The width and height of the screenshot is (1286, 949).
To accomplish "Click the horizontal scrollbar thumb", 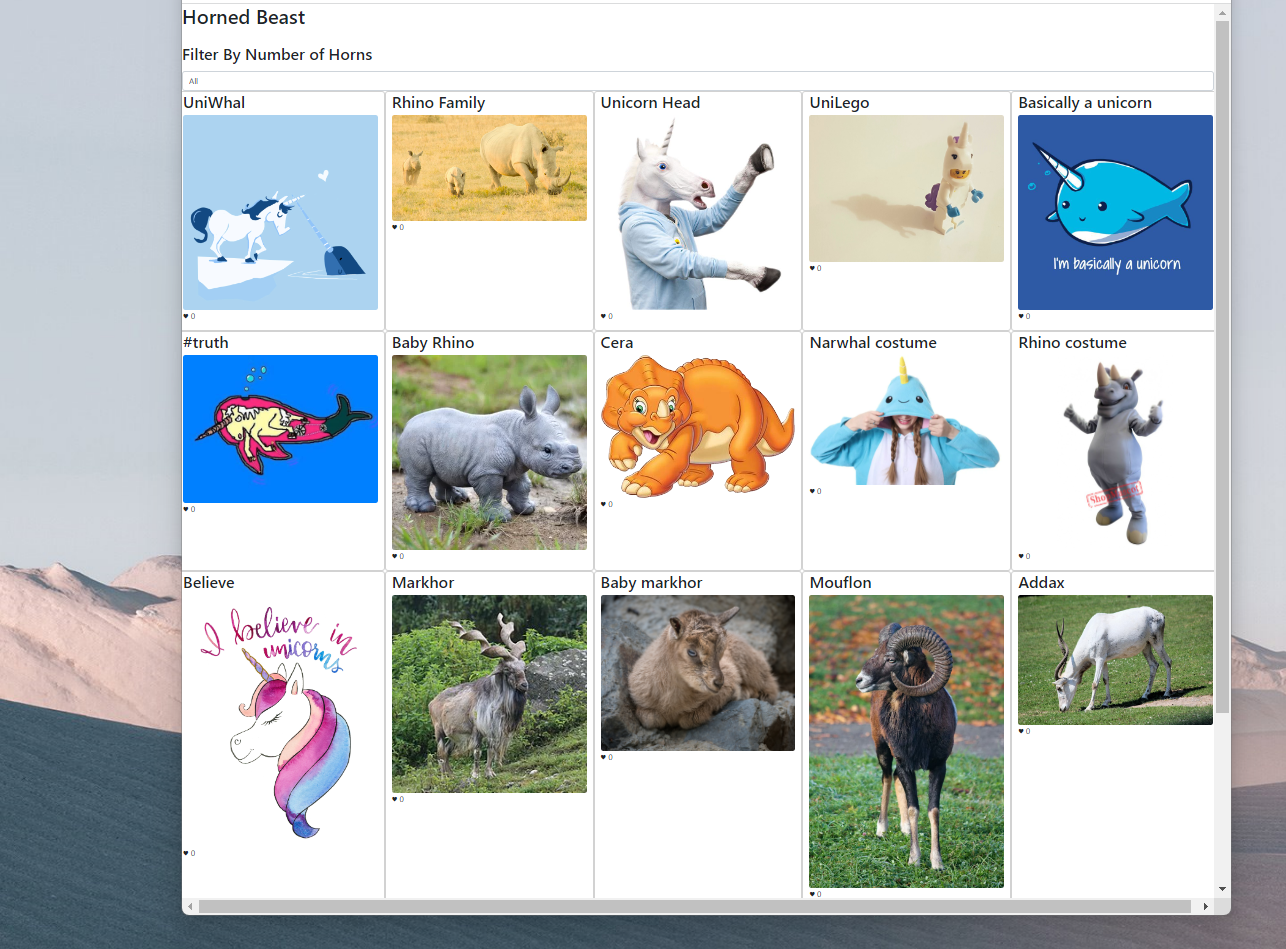I will pyautogui.click(x=695, y=906).
